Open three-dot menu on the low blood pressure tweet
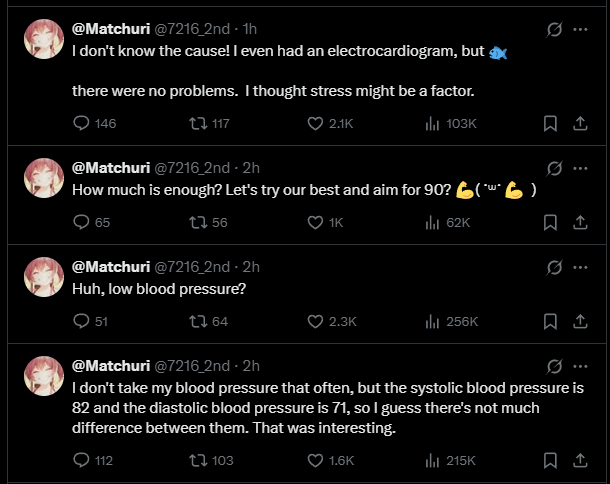This screenshot has height=484, width=610. 580,267
